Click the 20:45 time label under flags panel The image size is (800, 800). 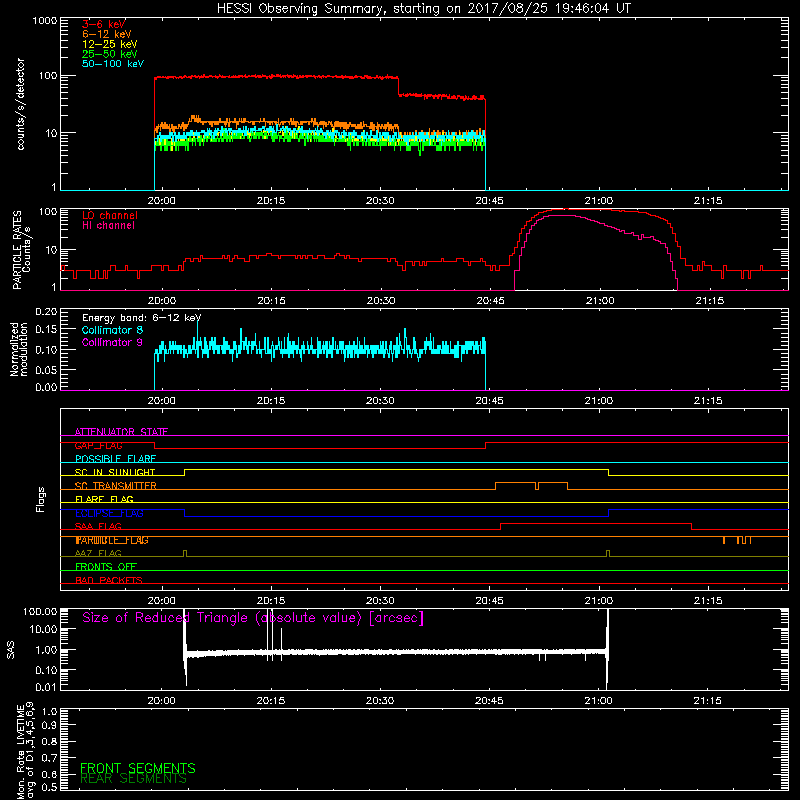pos(489,601)
